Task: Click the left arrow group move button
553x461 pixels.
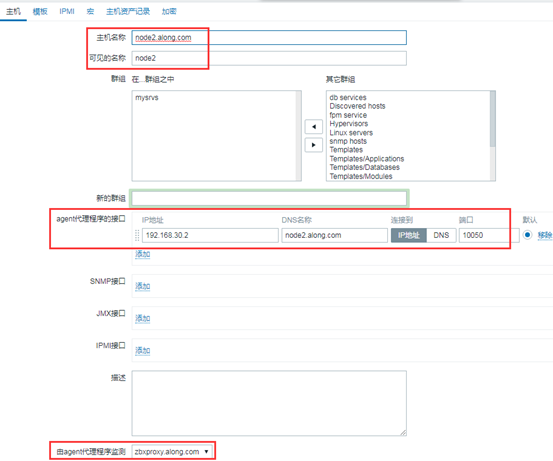Action: [314, 127]
